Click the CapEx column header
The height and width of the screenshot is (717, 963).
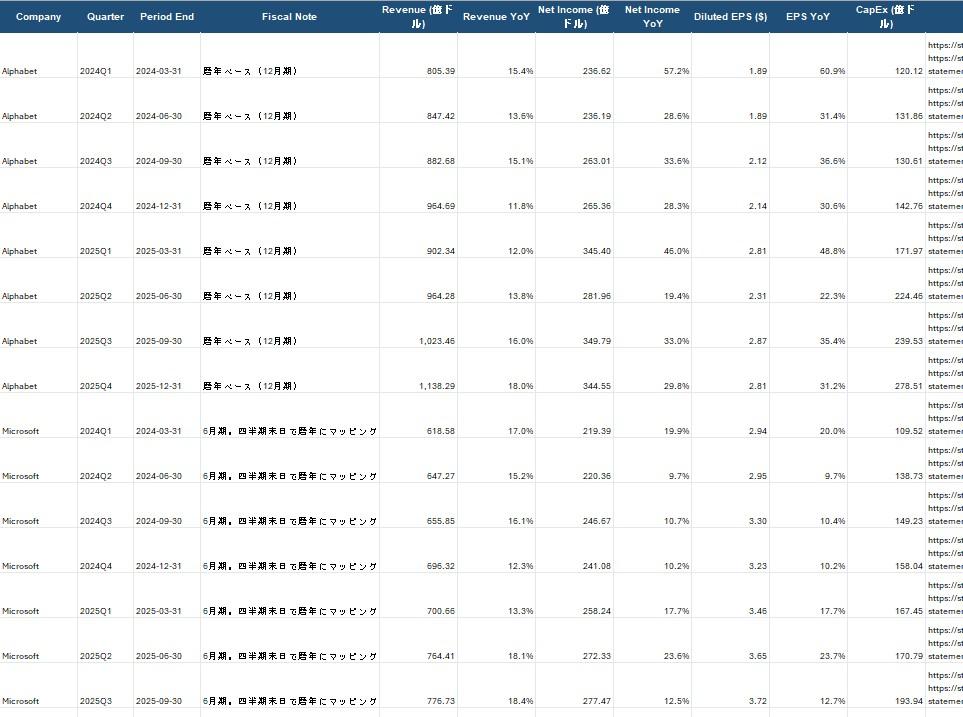click(x=886, y=16)
